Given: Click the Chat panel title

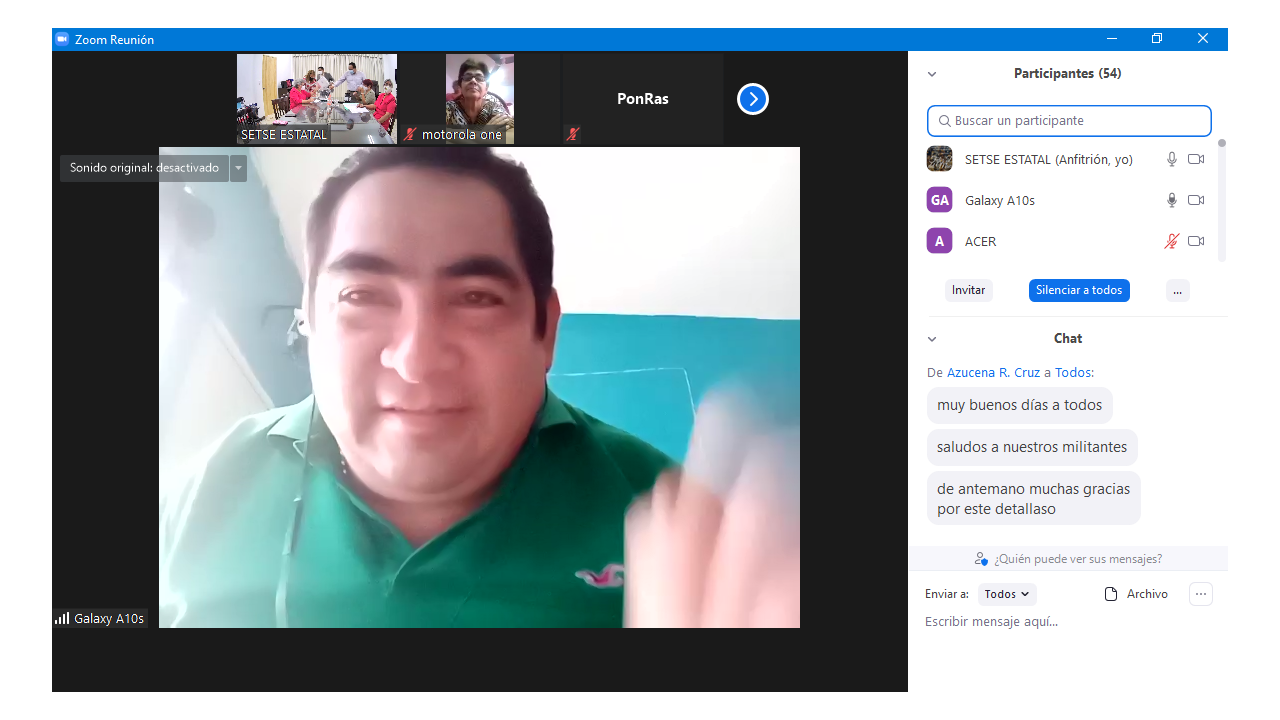Looking at the screenshot, I should coord(1068,339).
